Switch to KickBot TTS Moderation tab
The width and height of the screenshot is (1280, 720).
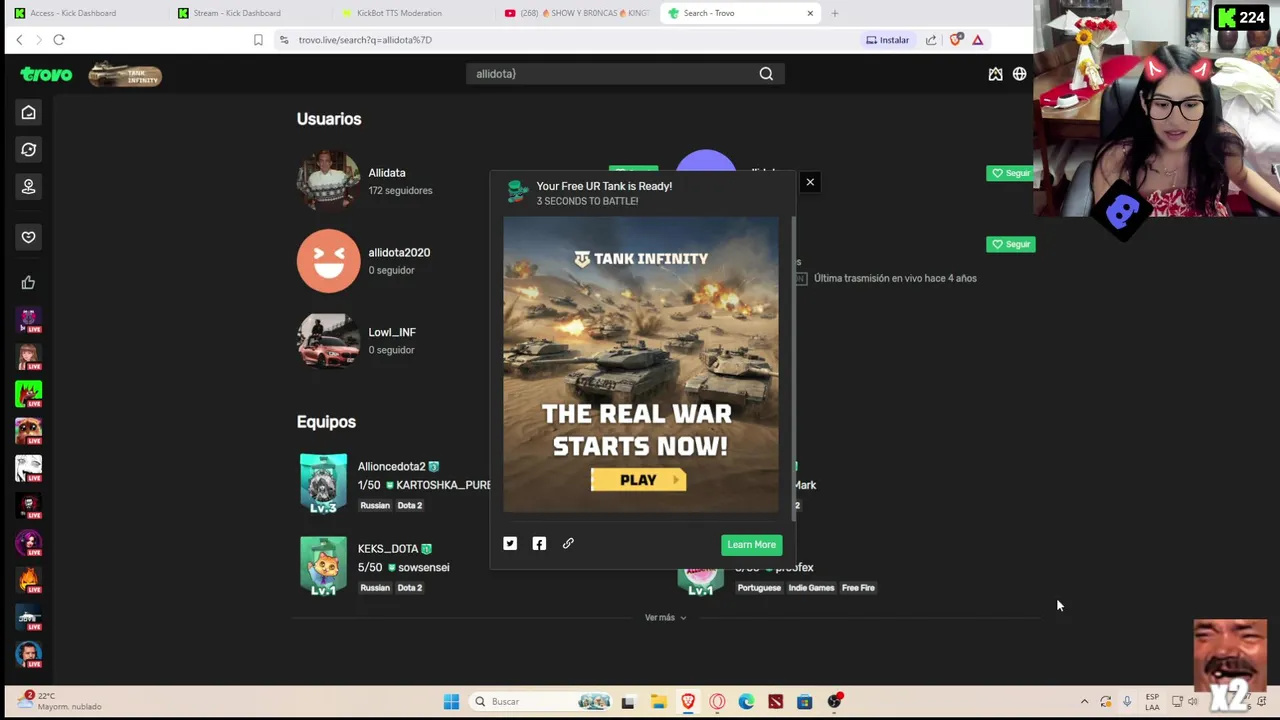tap(412, 13)
